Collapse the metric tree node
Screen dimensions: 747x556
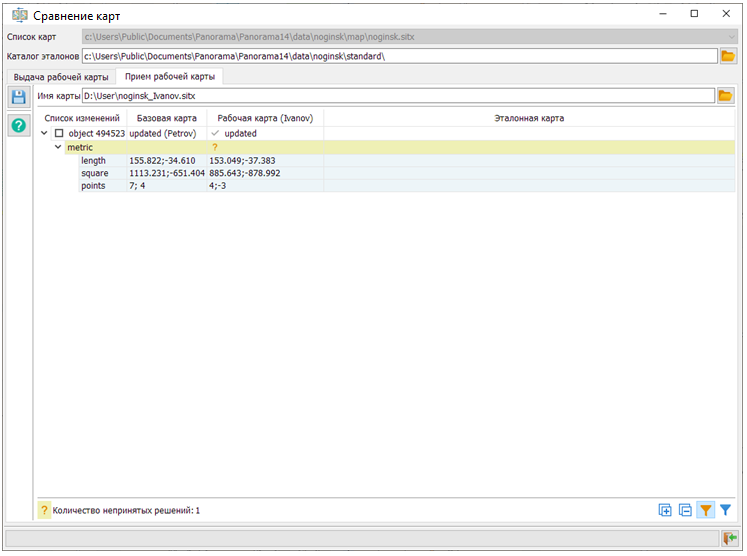58,147
